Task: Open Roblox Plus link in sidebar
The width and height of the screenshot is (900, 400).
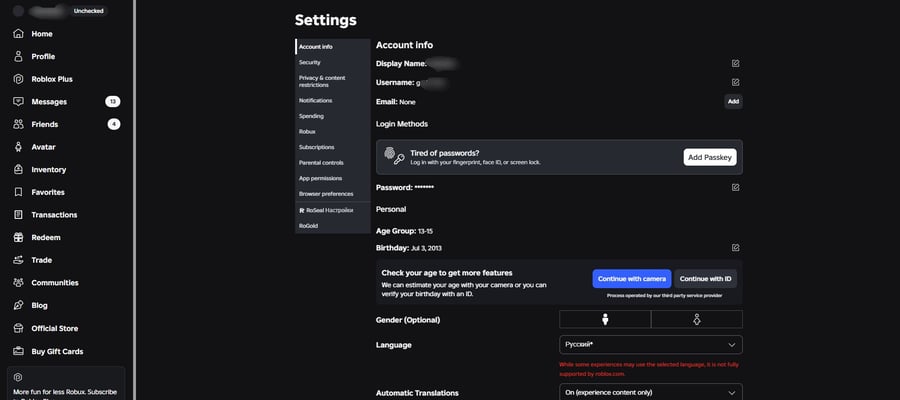Action: pos(52,79)
